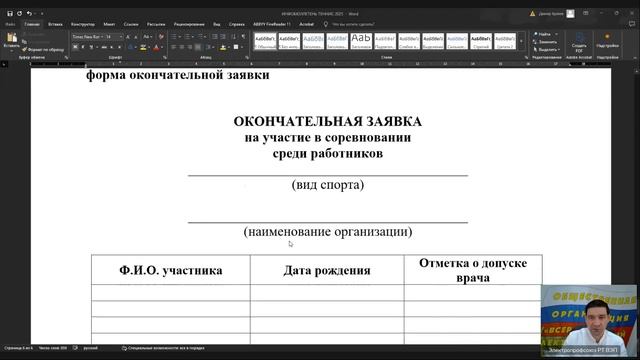Sort the selected paragraphs
This screenshot has height=360, width=640.
(233, 37)
